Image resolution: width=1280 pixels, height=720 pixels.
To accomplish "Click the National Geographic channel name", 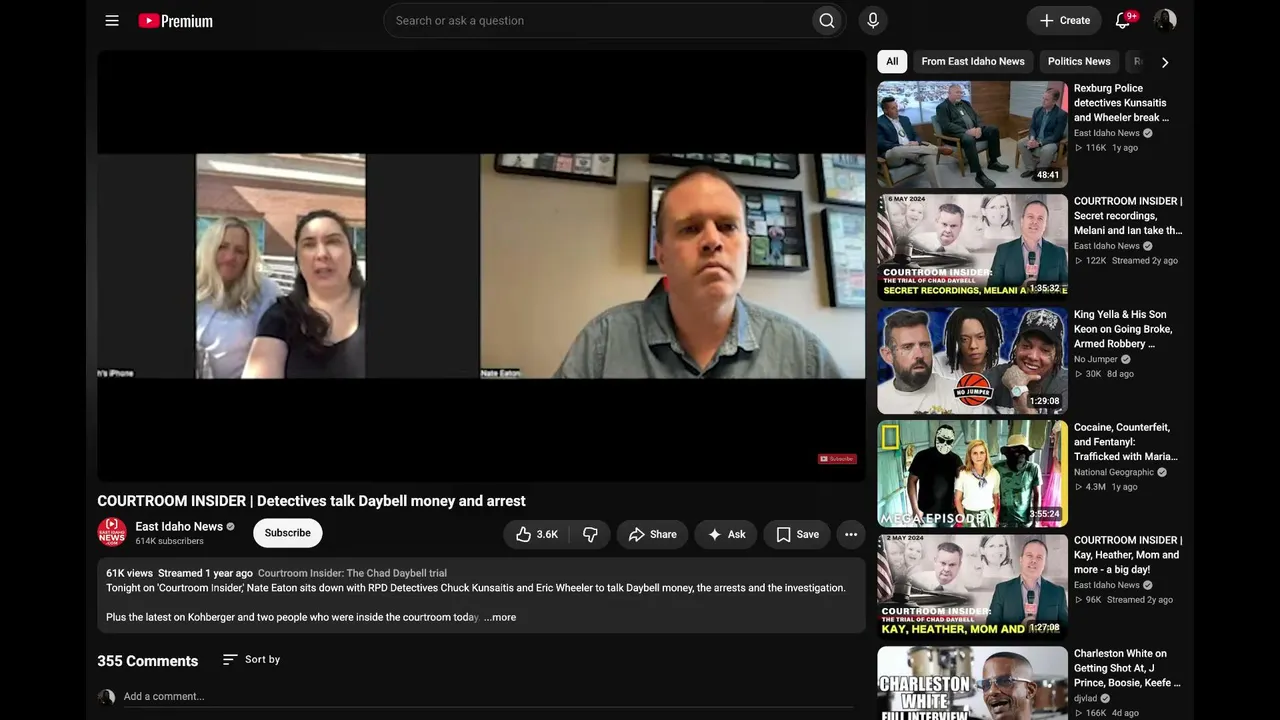I will coord(1114,472).
